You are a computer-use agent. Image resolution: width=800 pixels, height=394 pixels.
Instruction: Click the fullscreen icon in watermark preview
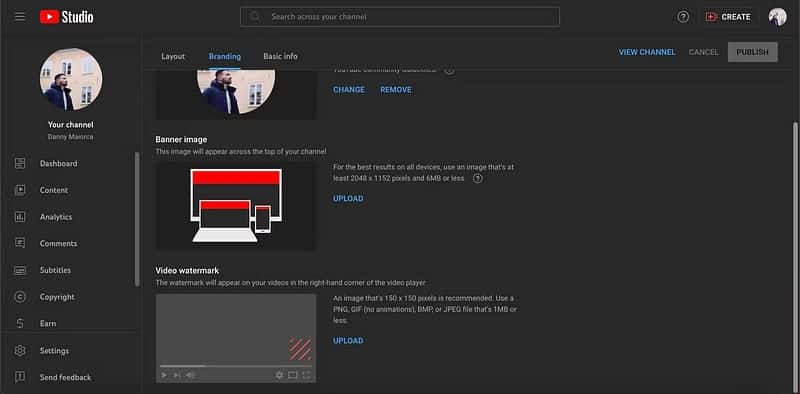[x=306, y=375]
